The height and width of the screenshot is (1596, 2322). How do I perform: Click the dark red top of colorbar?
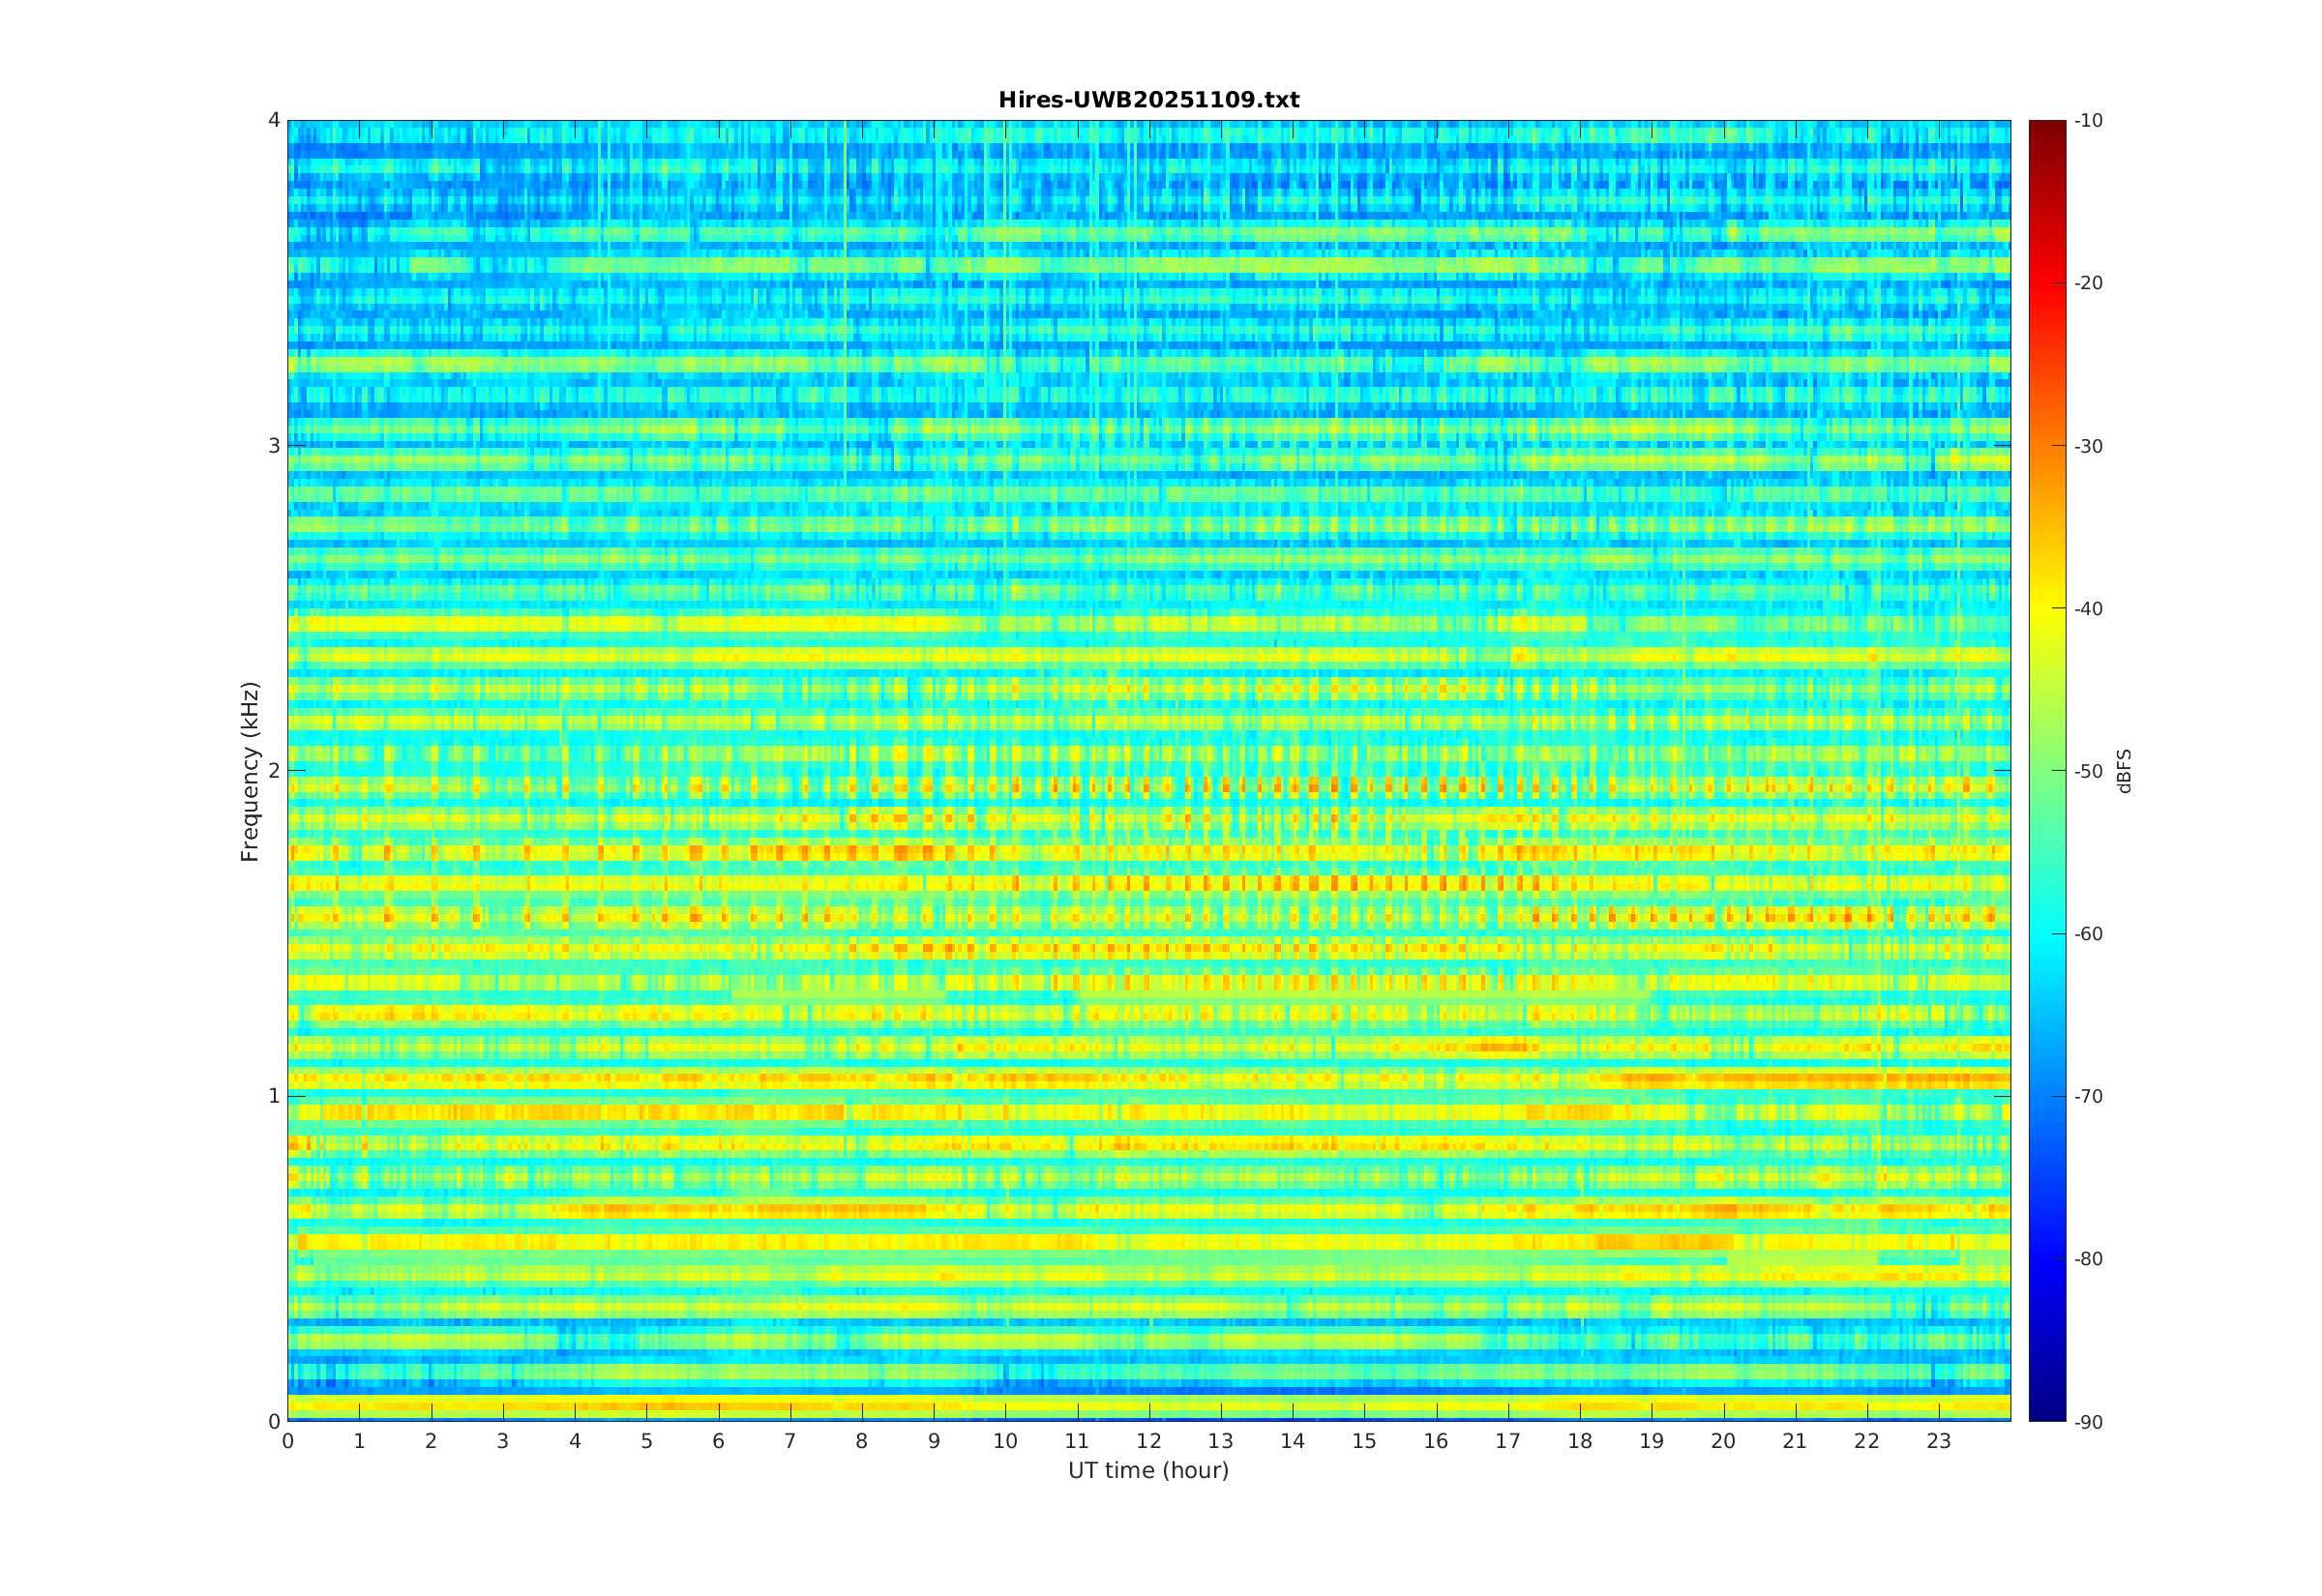point(2047,130)
